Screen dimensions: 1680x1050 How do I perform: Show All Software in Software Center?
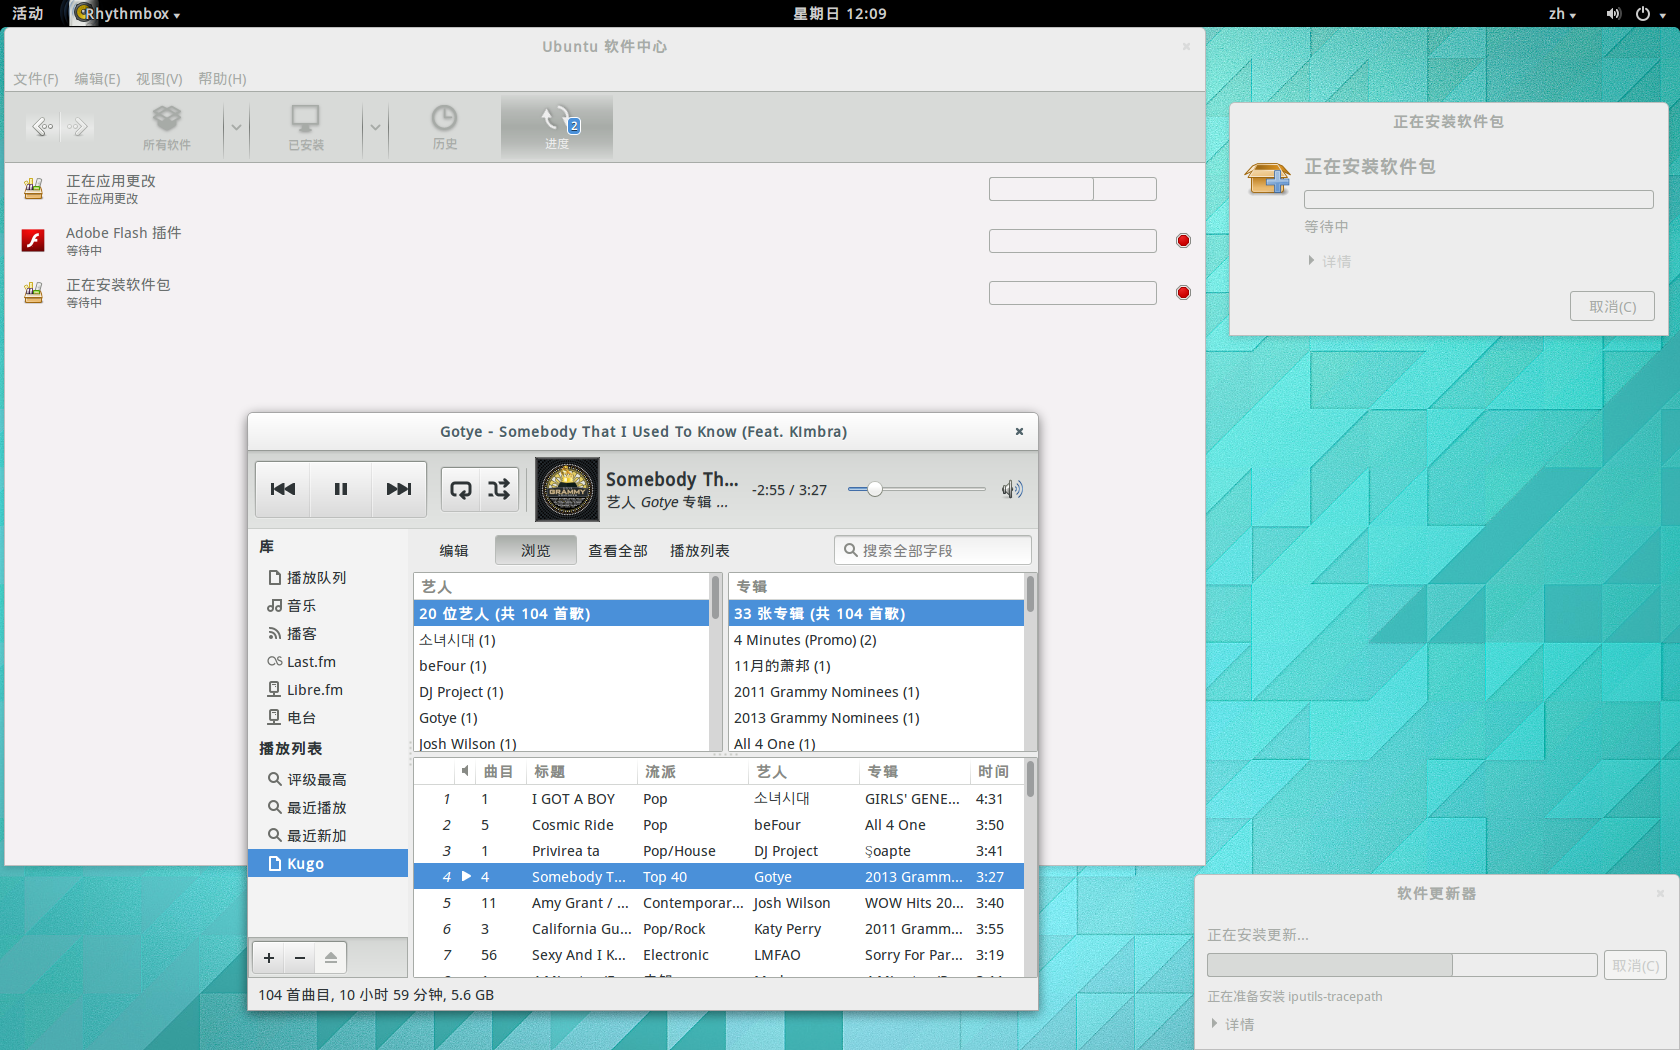(x=166, y=128)
